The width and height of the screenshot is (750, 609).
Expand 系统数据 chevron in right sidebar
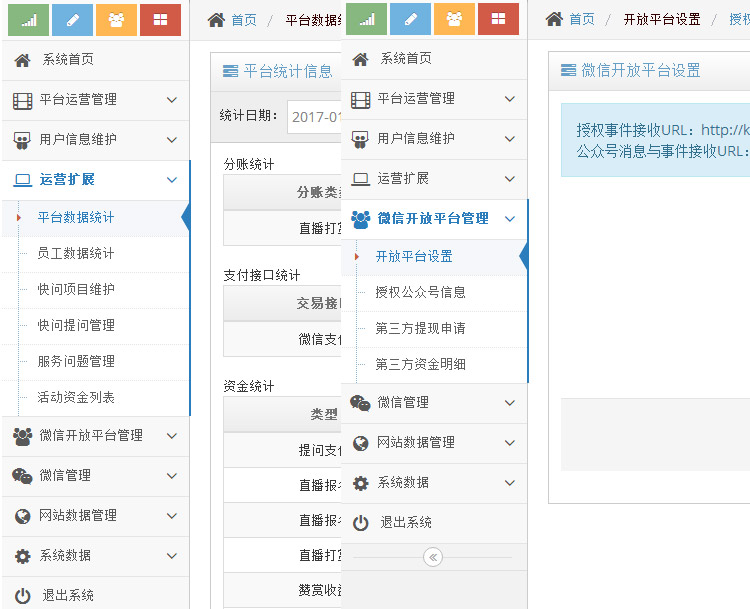tap(510, 483)
